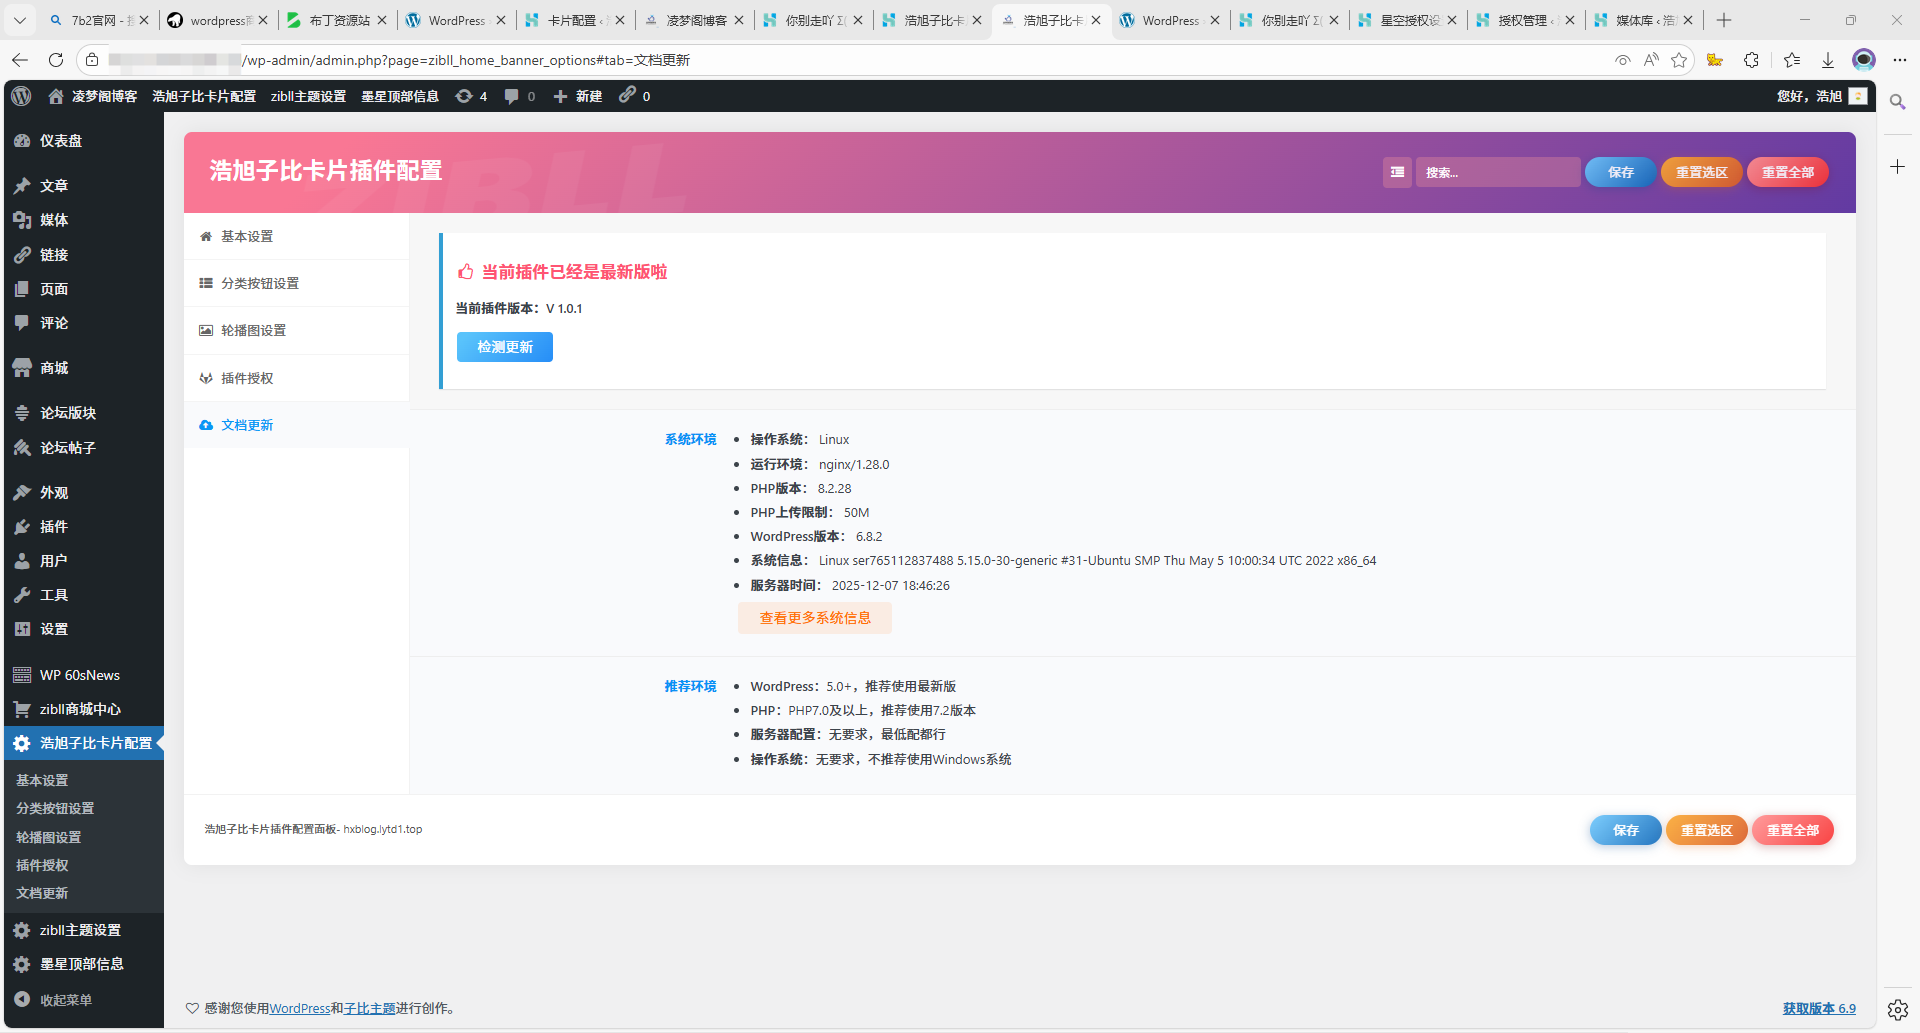Open 外观 in the admin menu
The width and height of the screenshot is (1920, 1033).
point(54,492)
